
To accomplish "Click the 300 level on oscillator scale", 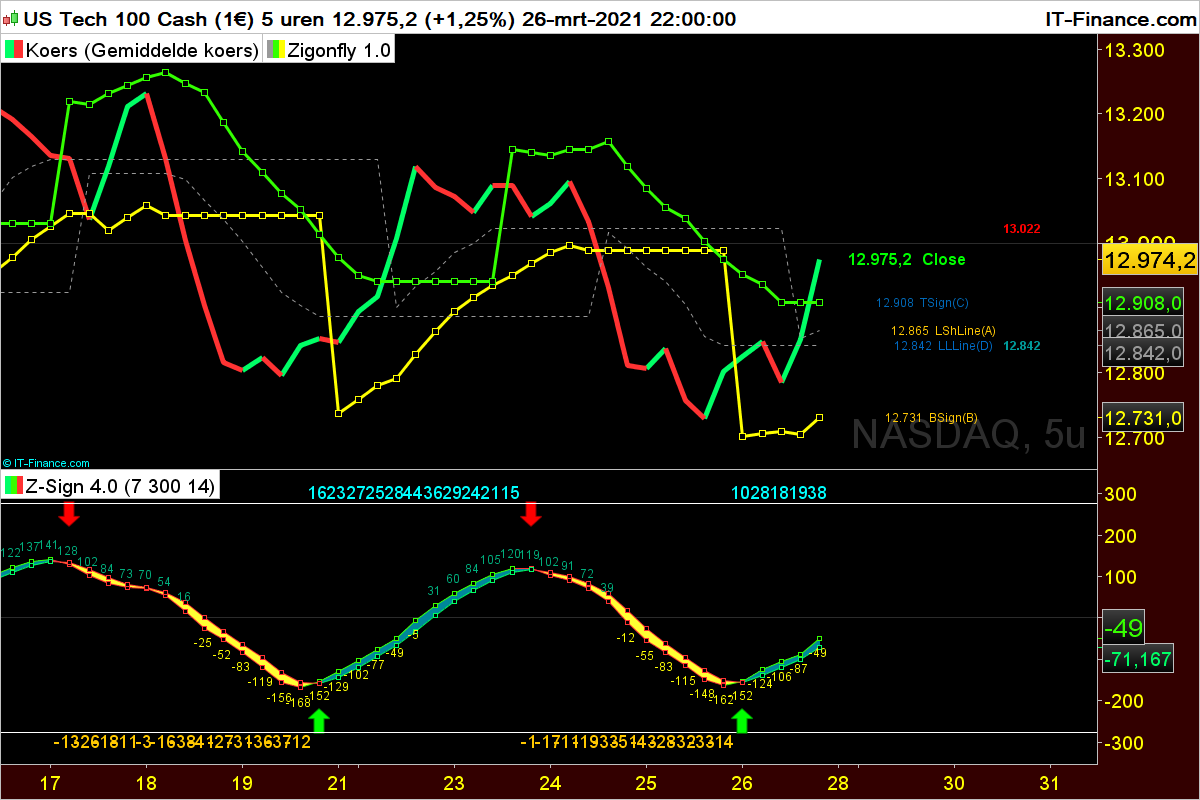I will coord(1118,494).
